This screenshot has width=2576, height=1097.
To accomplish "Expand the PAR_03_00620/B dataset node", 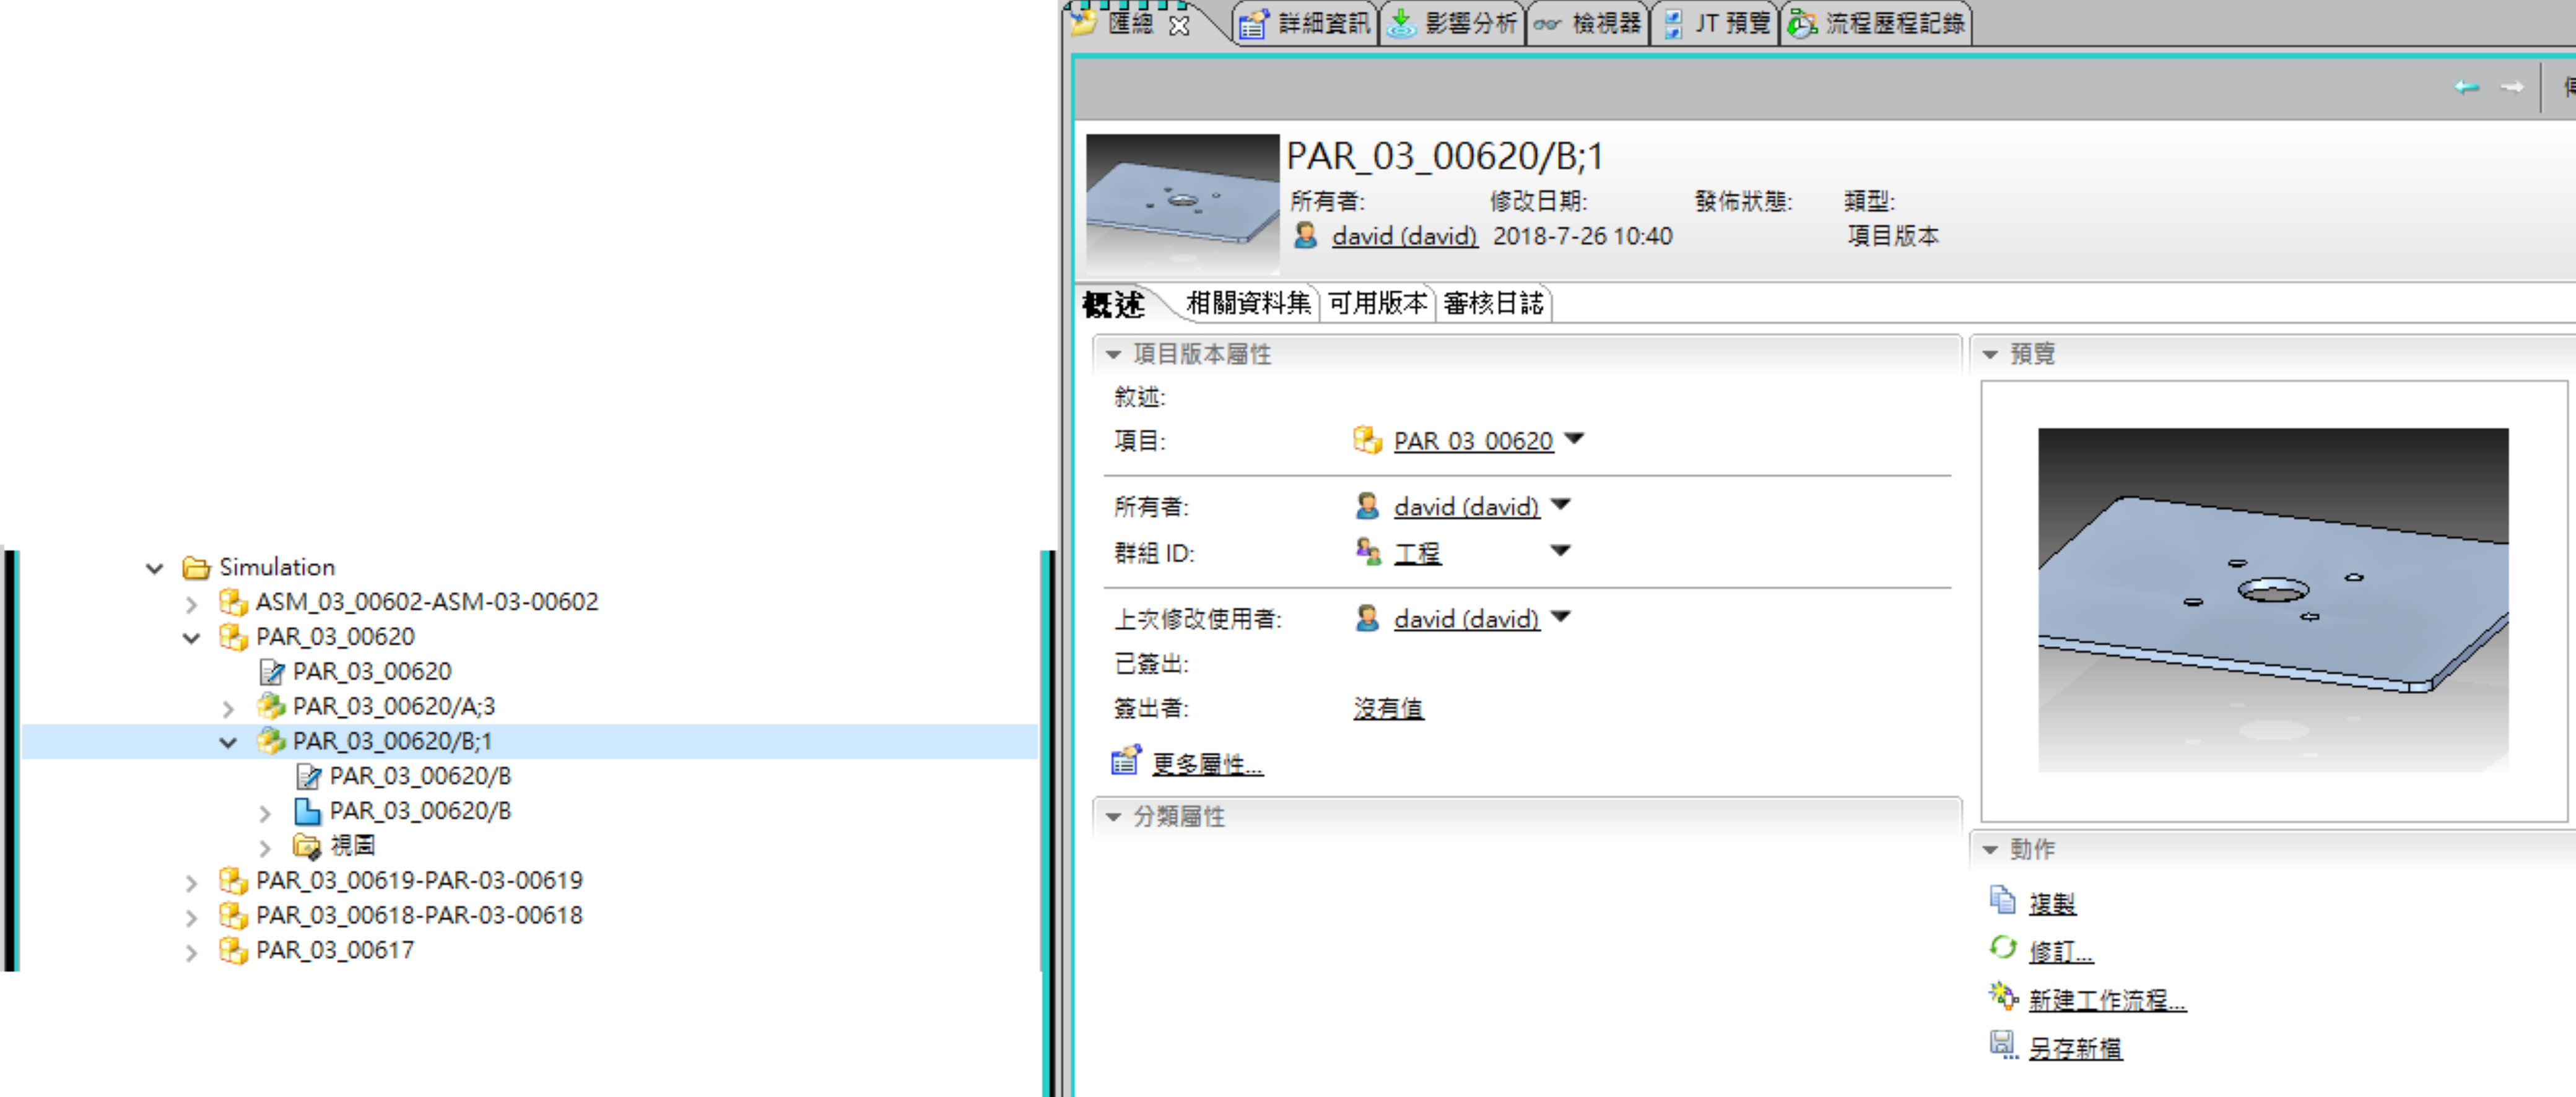I will (x=265, y=812).
